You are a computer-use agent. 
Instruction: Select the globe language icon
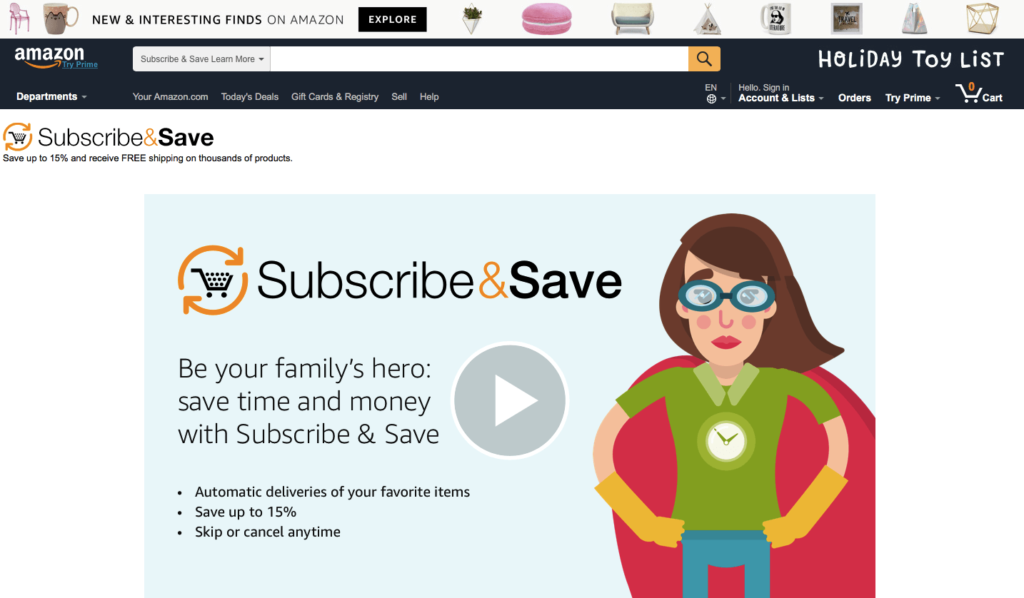point(711,99)
